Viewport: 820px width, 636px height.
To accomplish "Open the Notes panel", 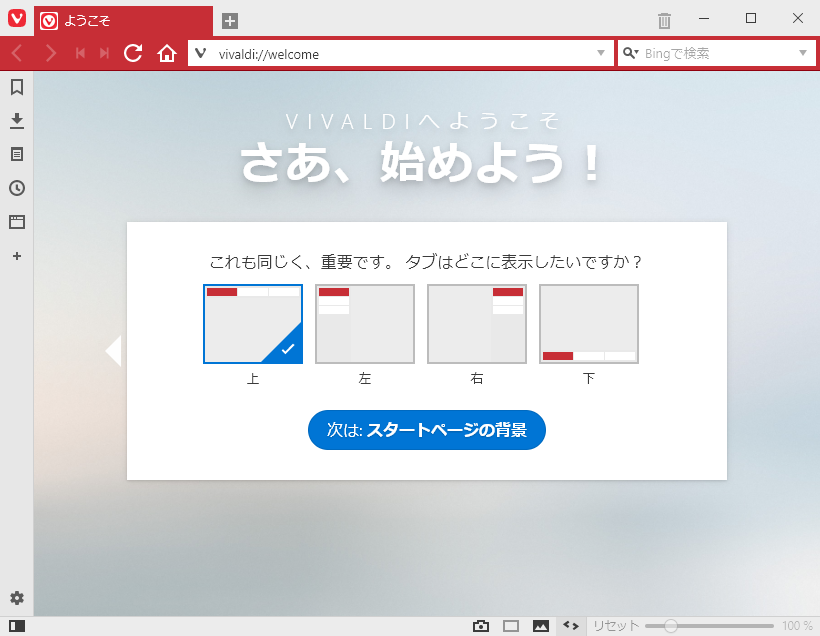I will coord(17,154).
